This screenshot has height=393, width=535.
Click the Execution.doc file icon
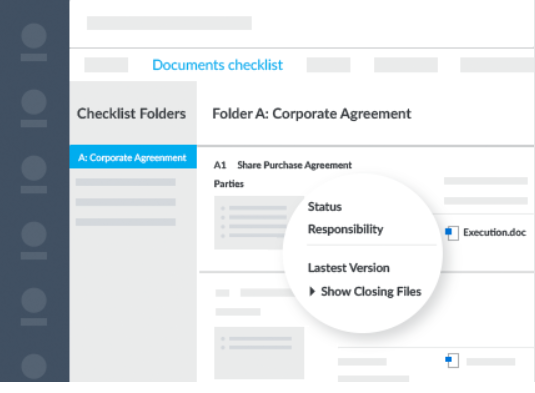click(x=452, y=233)
